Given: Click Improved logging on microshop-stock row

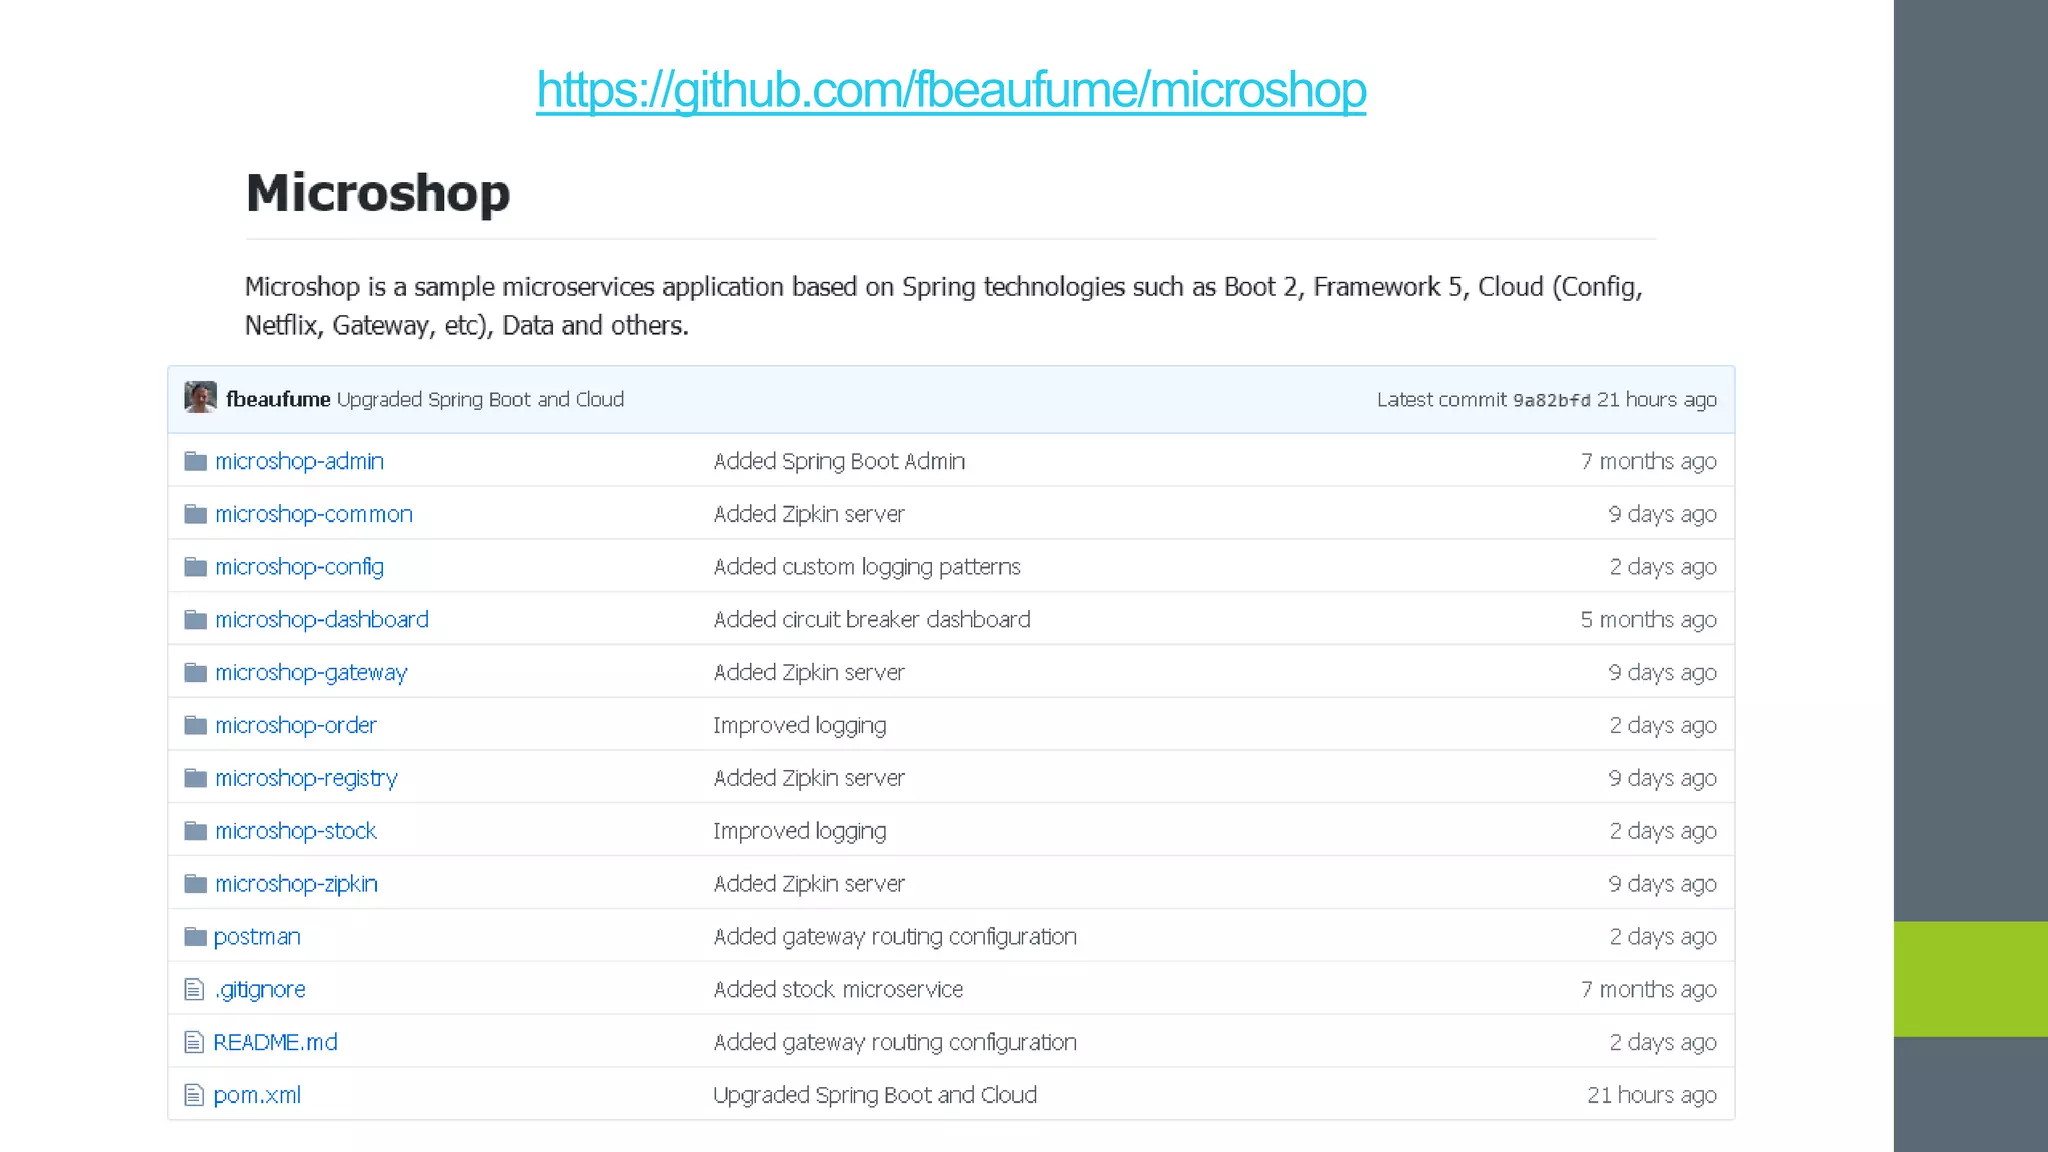Looking at the screenshot, I should (800, 831).
